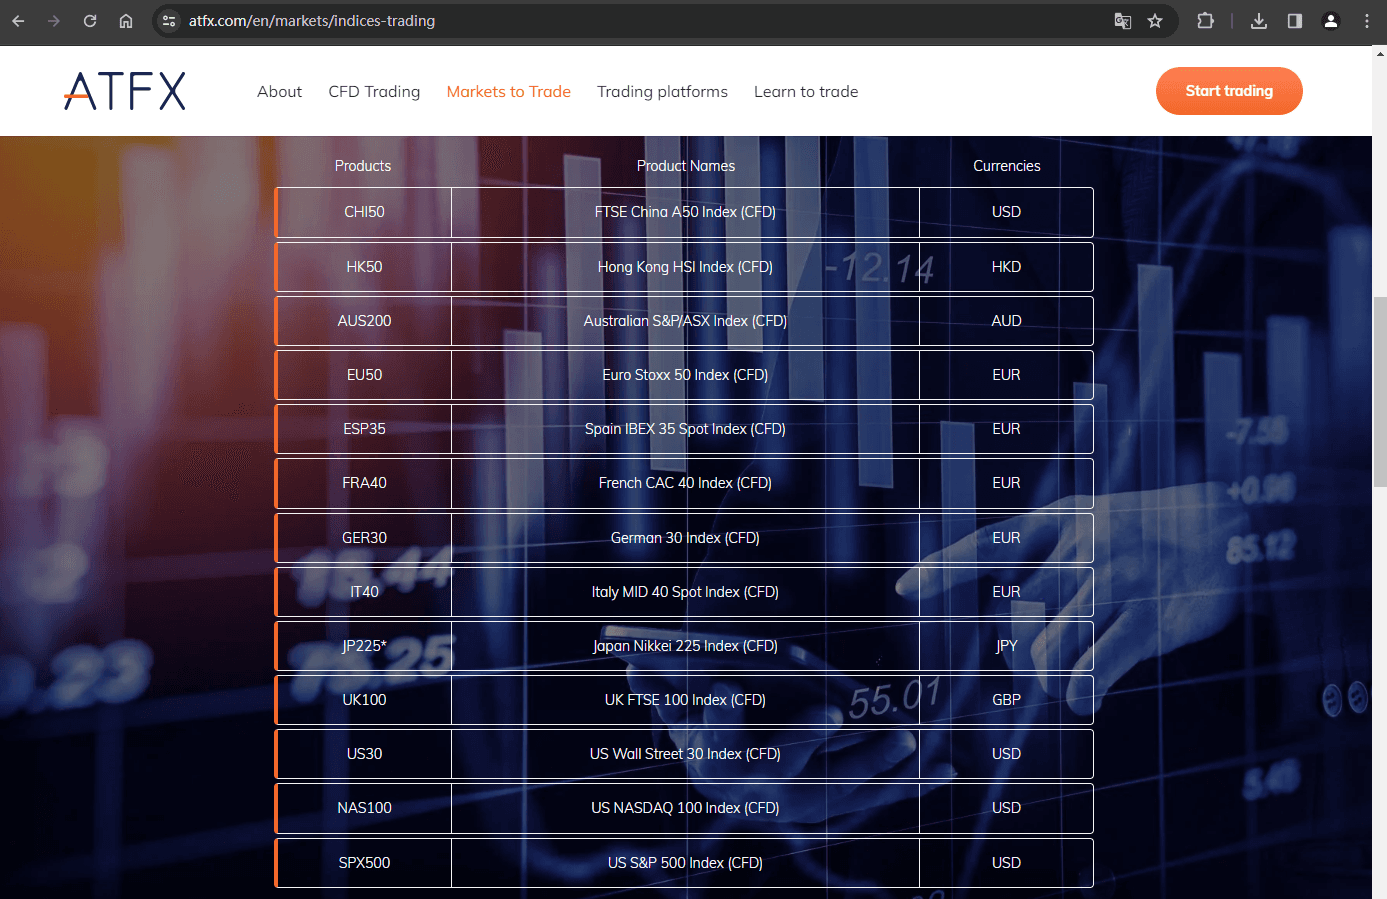The height and width of the screenshot is (899, 1387).
Task: Click the browser forward arrow
Action: coord(54,21)
